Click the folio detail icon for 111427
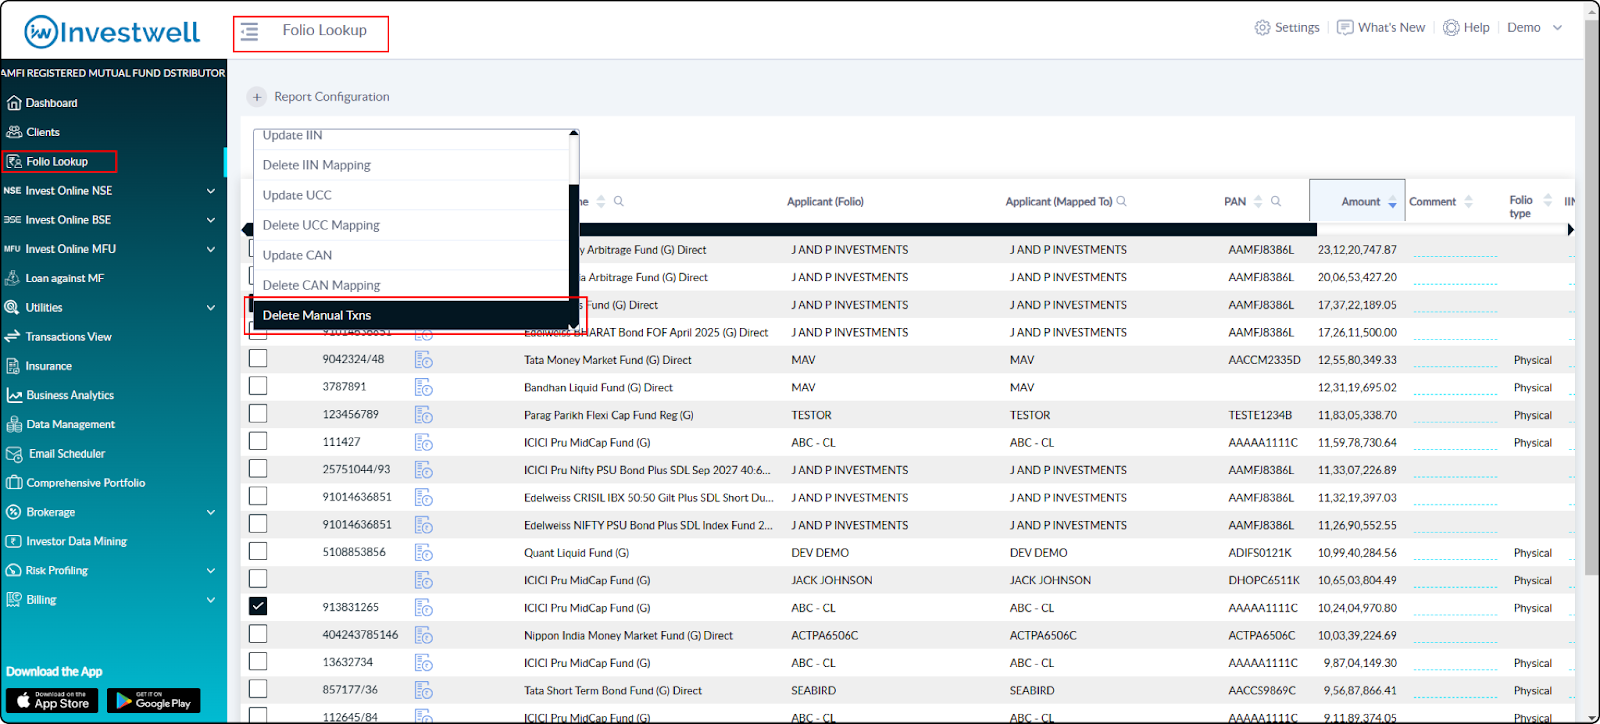The width and height of the screenshot is (1600, 724). [424, 442]
